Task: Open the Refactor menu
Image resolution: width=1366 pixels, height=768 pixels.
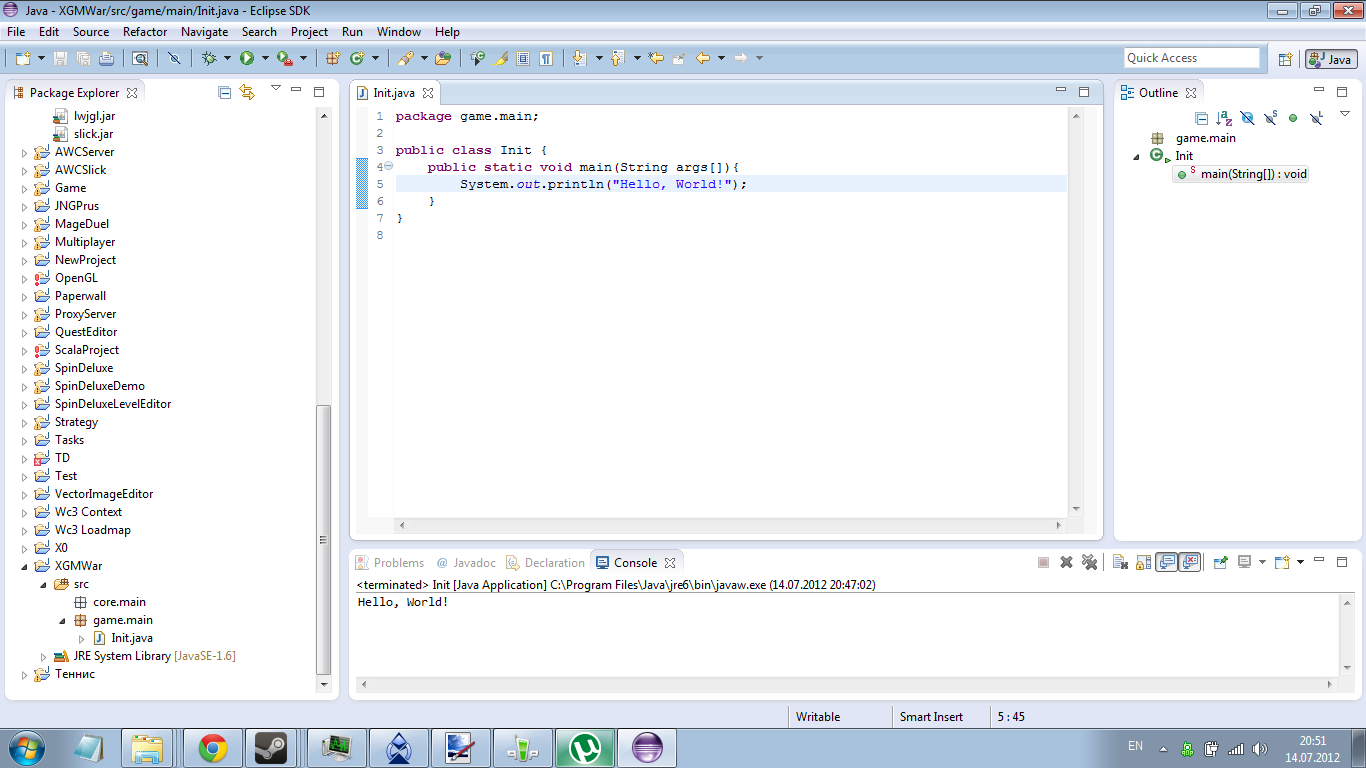Action: [x=145, y=32]
